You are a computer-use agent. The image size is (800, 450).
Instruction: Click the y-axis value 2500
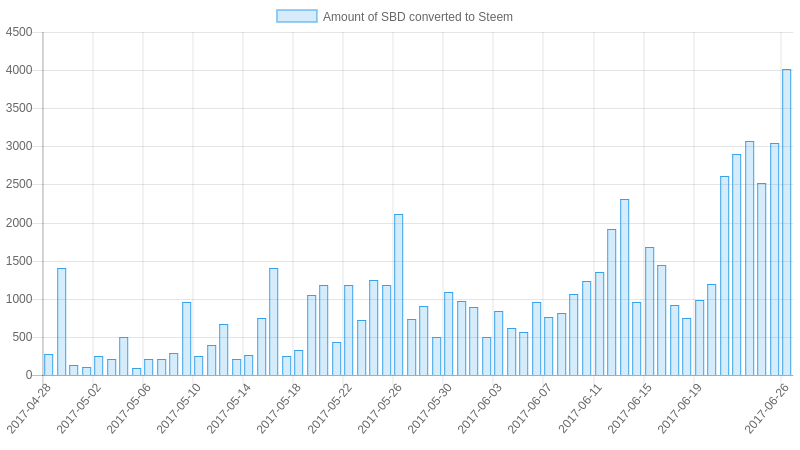pos(19,184)
